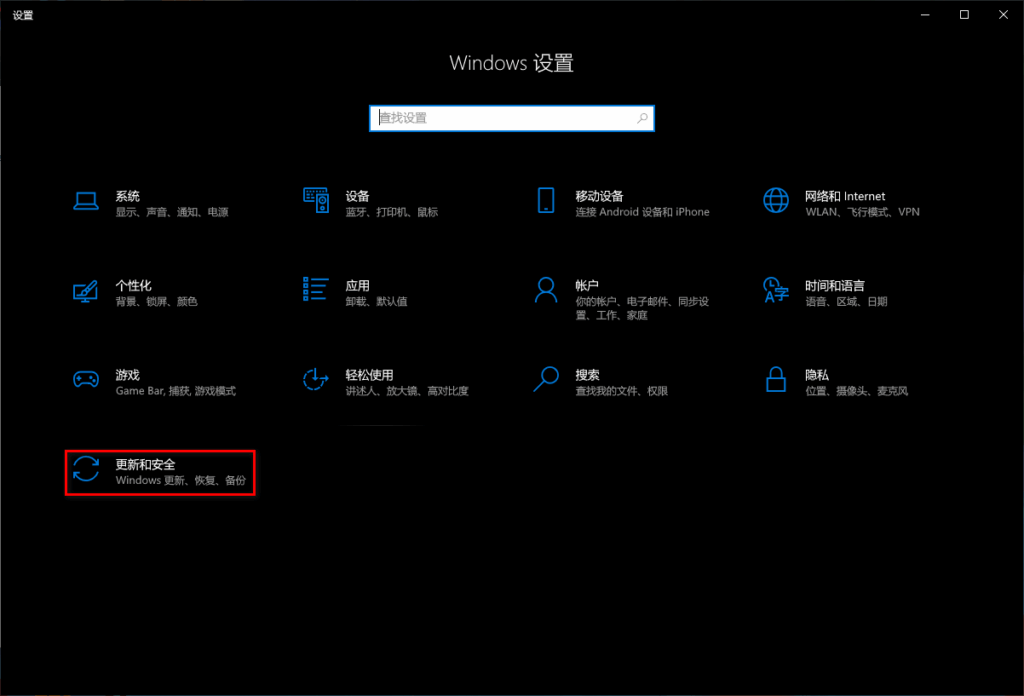
Task: Click text WLAN、飞行模式、VPN
Action: pyautogui.click(x=862, y=212)
